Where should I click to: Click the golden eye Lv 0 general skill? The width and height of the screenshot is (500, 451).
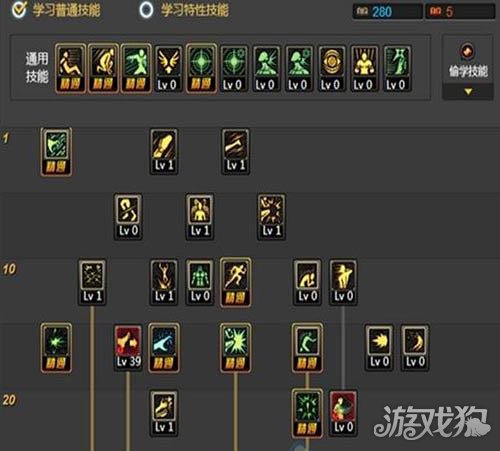coord(332,69)
